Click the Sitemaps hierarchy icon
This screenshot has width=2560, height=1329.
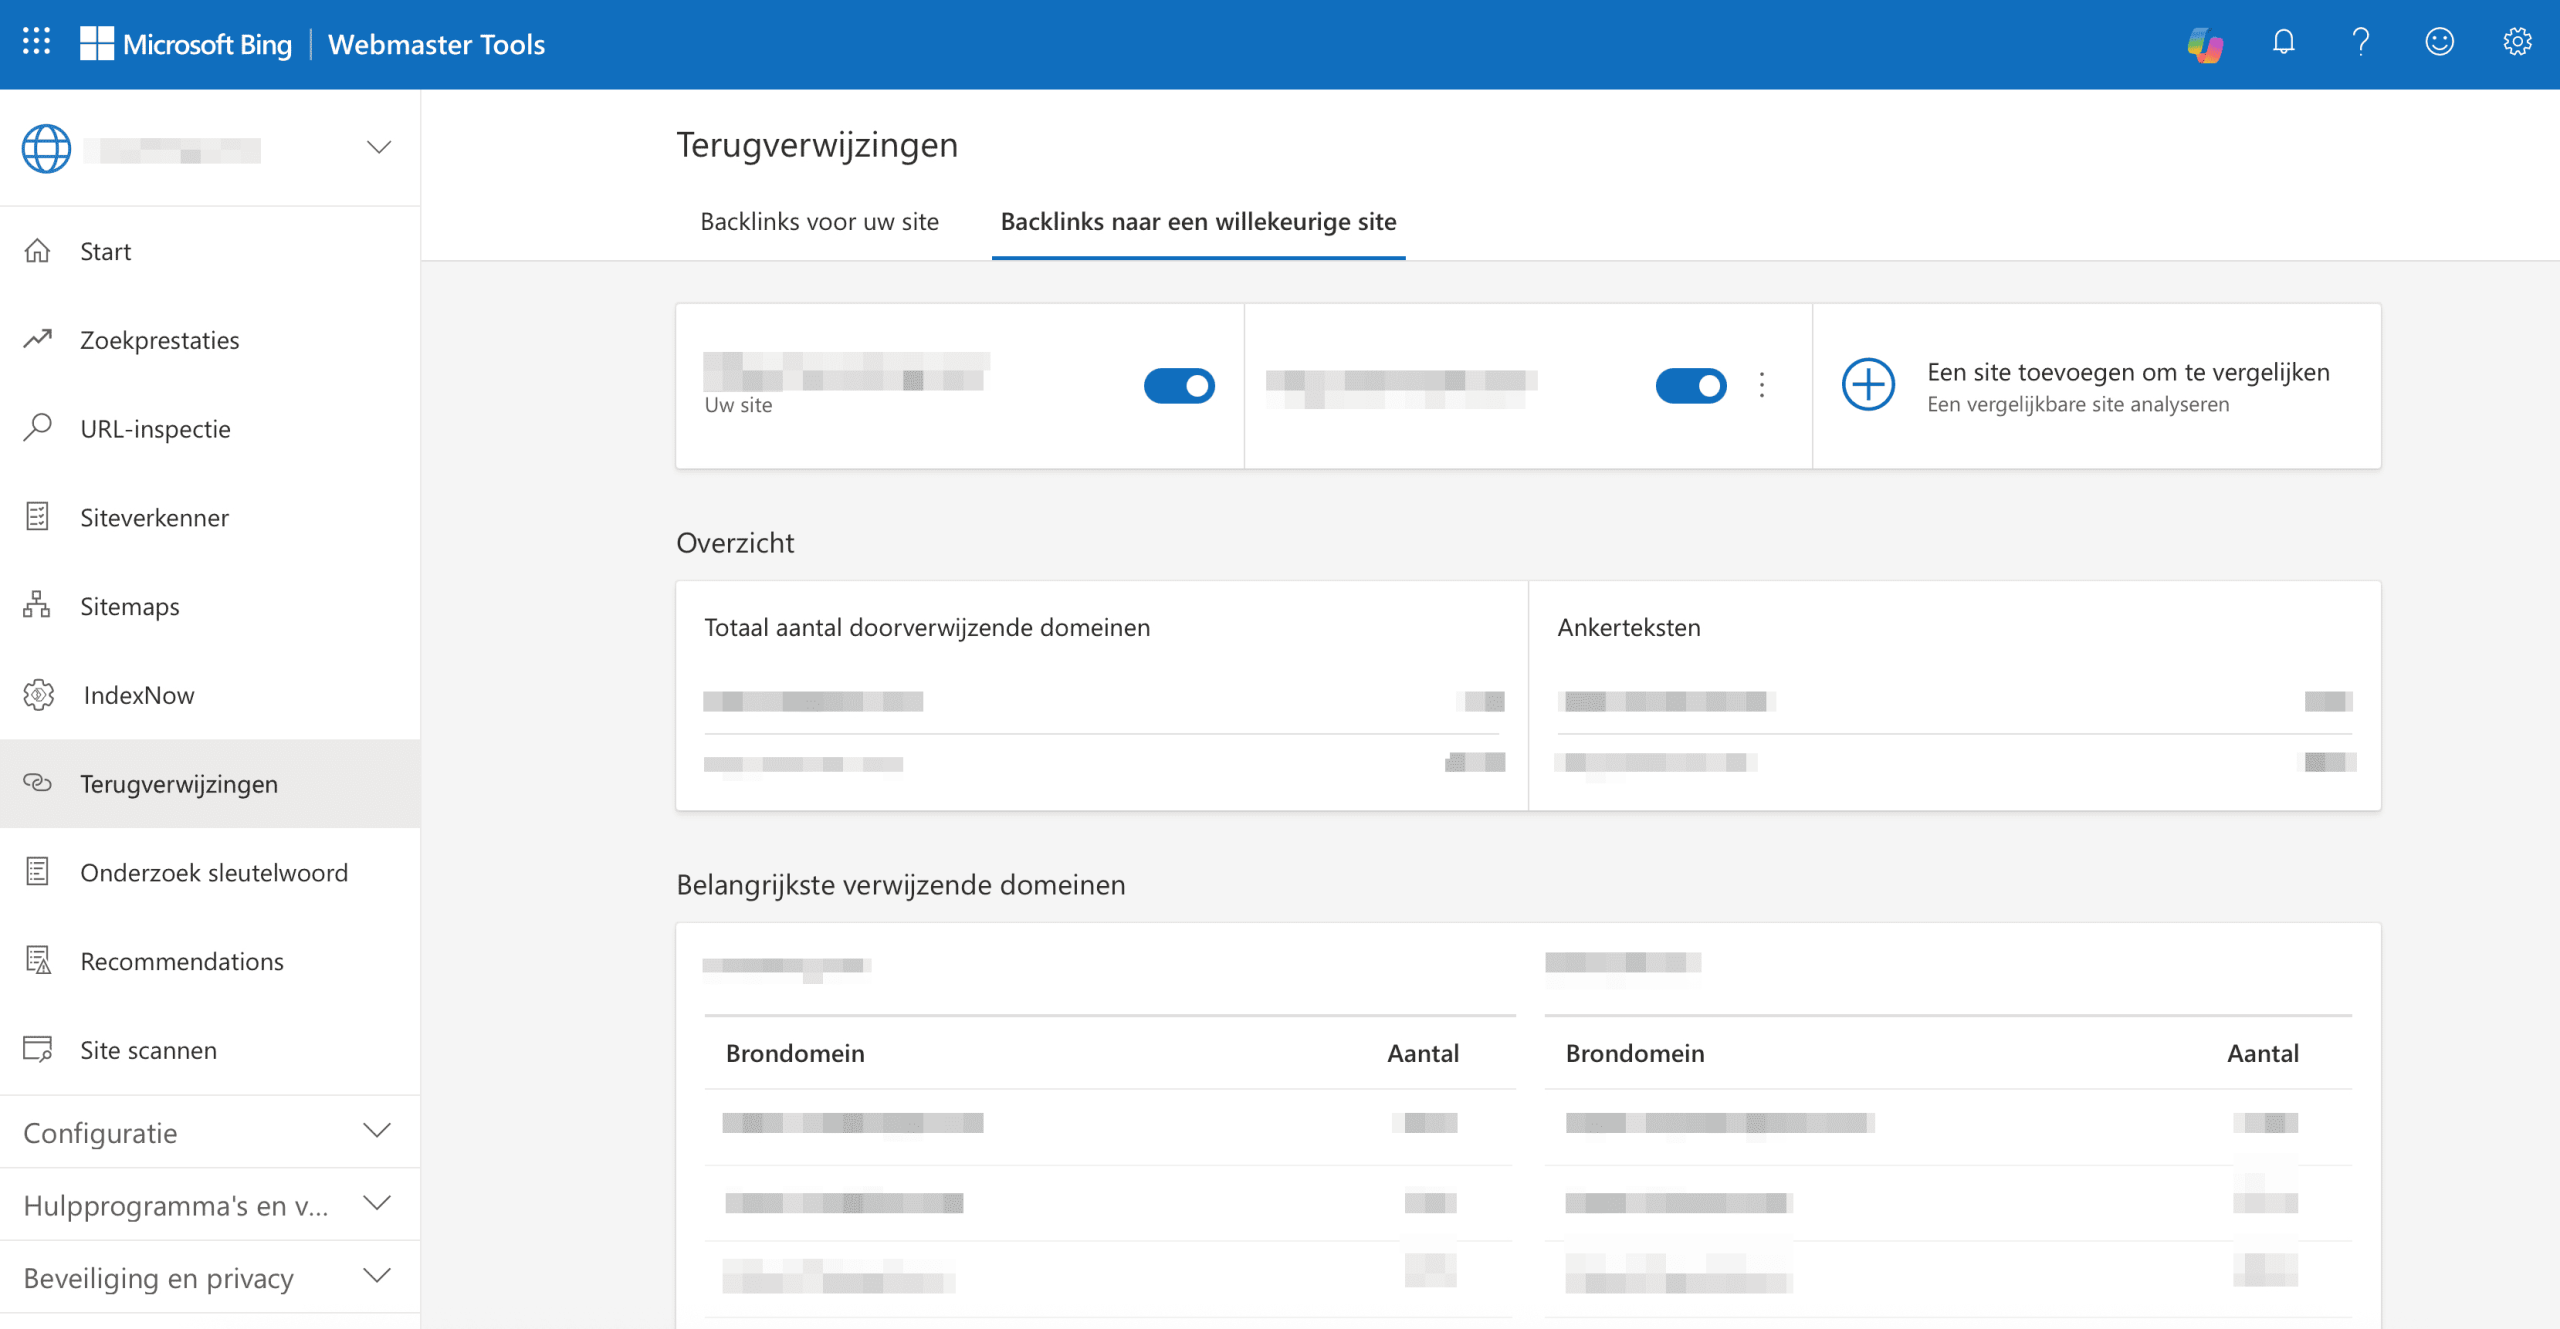37,605
